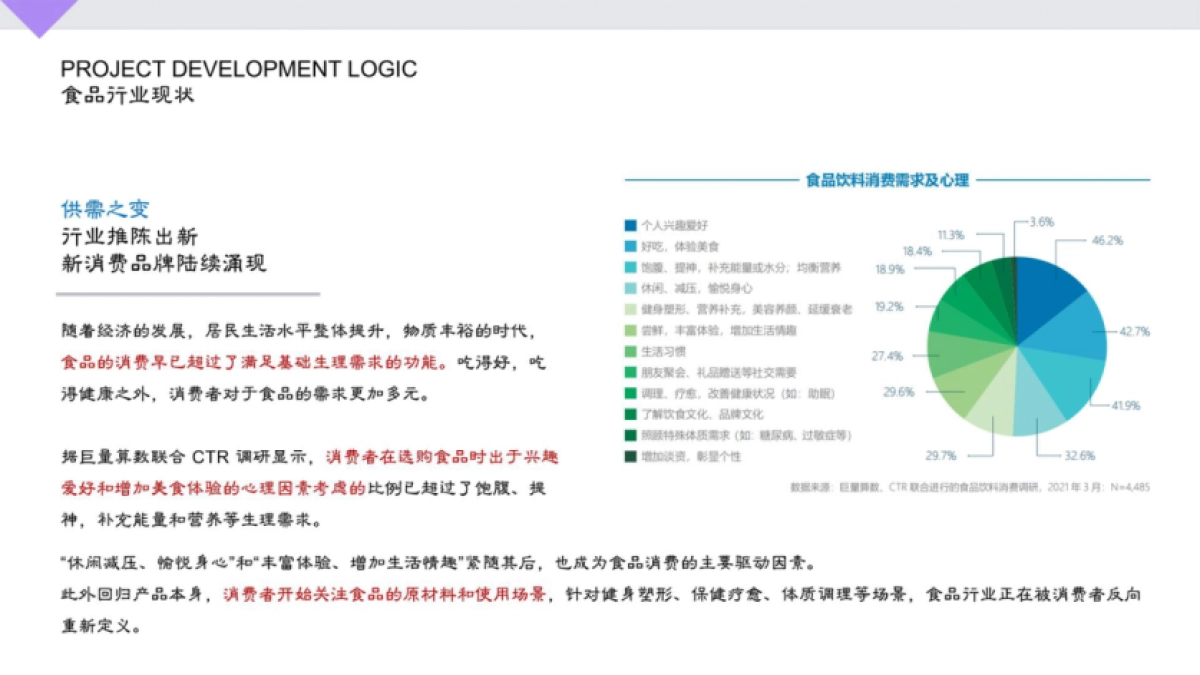Select the PROJECT DEVELOPMENT LOGIC heading
This screenshot has height=675, width=1200.
tap(240, 70)
